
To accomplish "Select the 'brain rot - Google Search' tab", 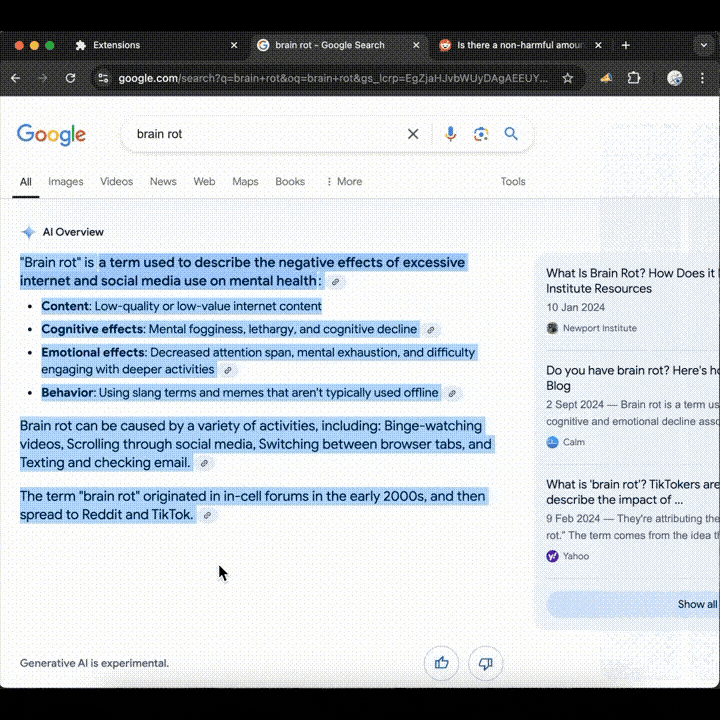I will (339, 45).
